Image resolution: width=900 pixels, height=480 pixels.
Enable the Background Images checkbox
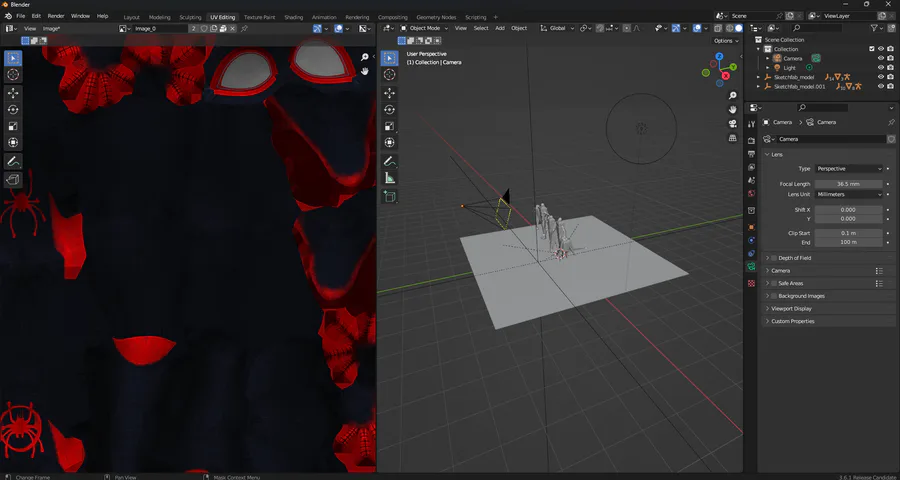[774, 296]
